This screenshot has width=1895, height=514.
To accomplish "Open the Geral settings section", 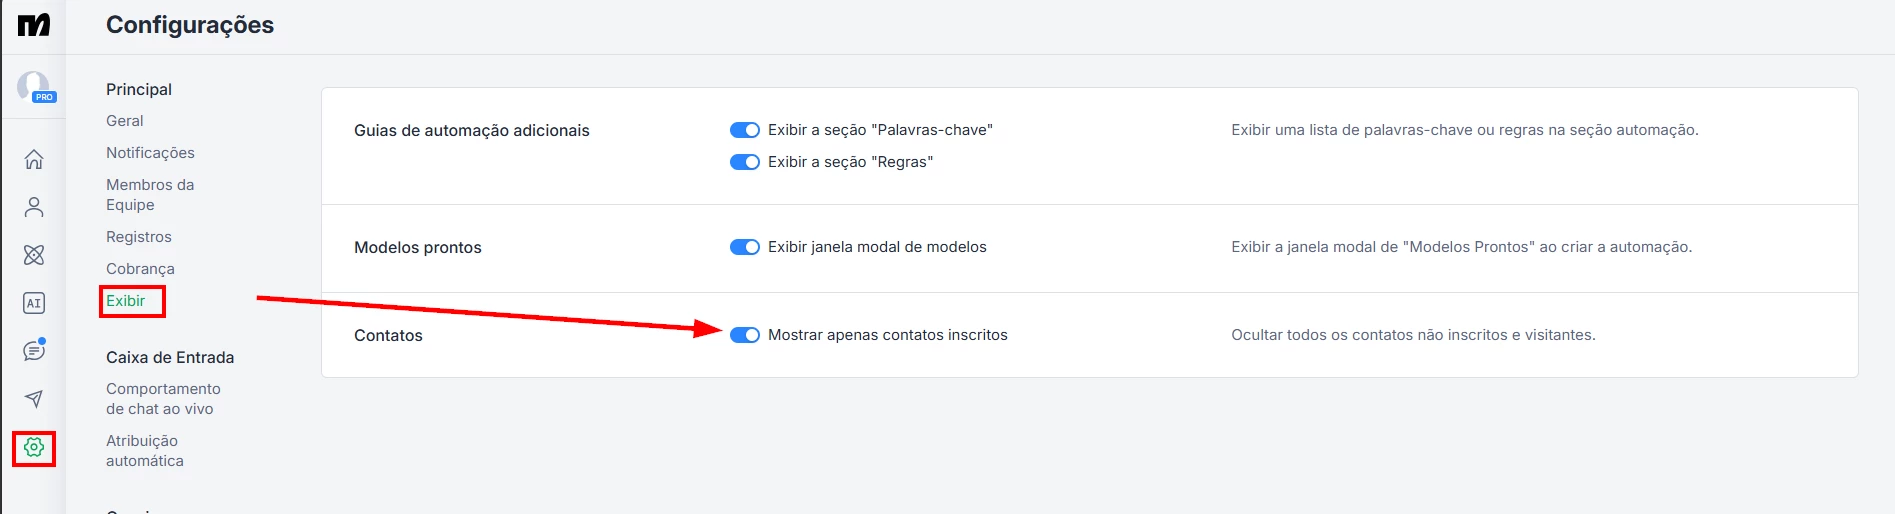I will 125,121.
